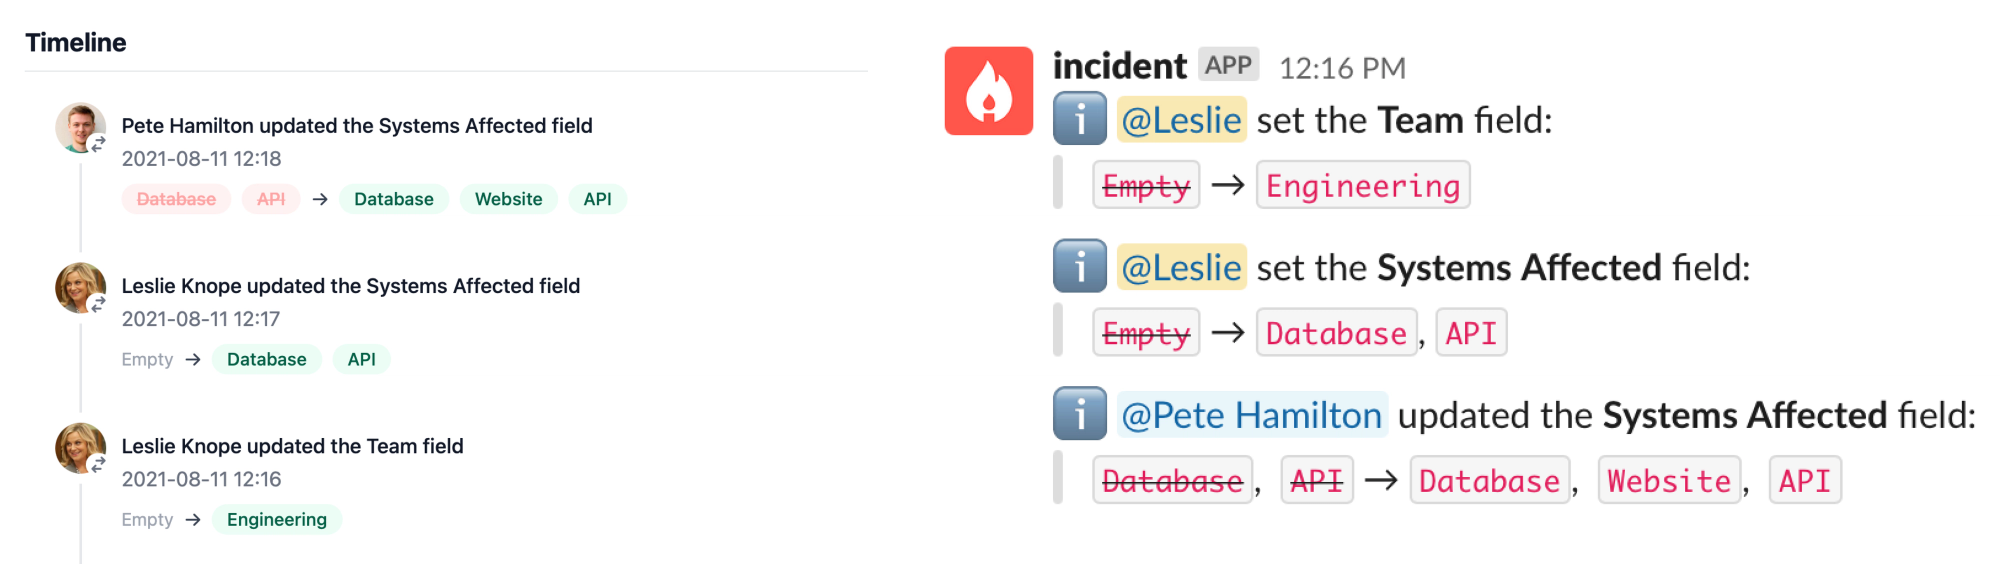2000x564 pixels.
Task: Open Pete Hamilton's avatar in the timeline
Action: (x=80, y=128)
